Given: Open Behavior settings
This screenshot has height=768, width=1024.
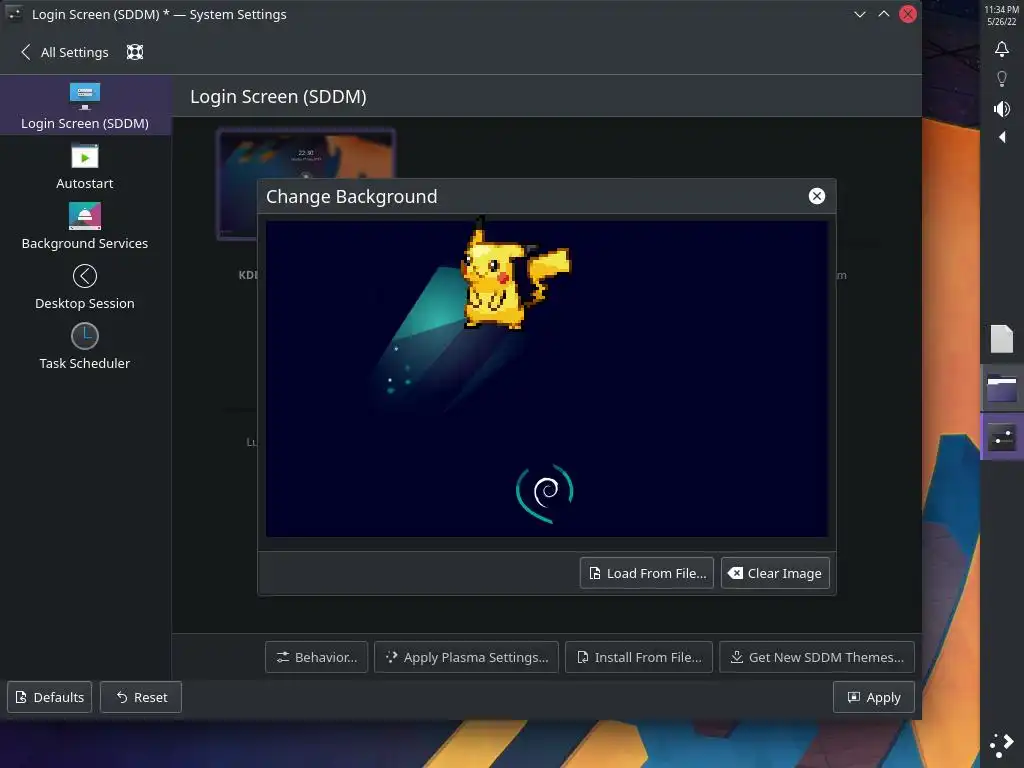Looking at the screenshot, I should pos(316,657).
